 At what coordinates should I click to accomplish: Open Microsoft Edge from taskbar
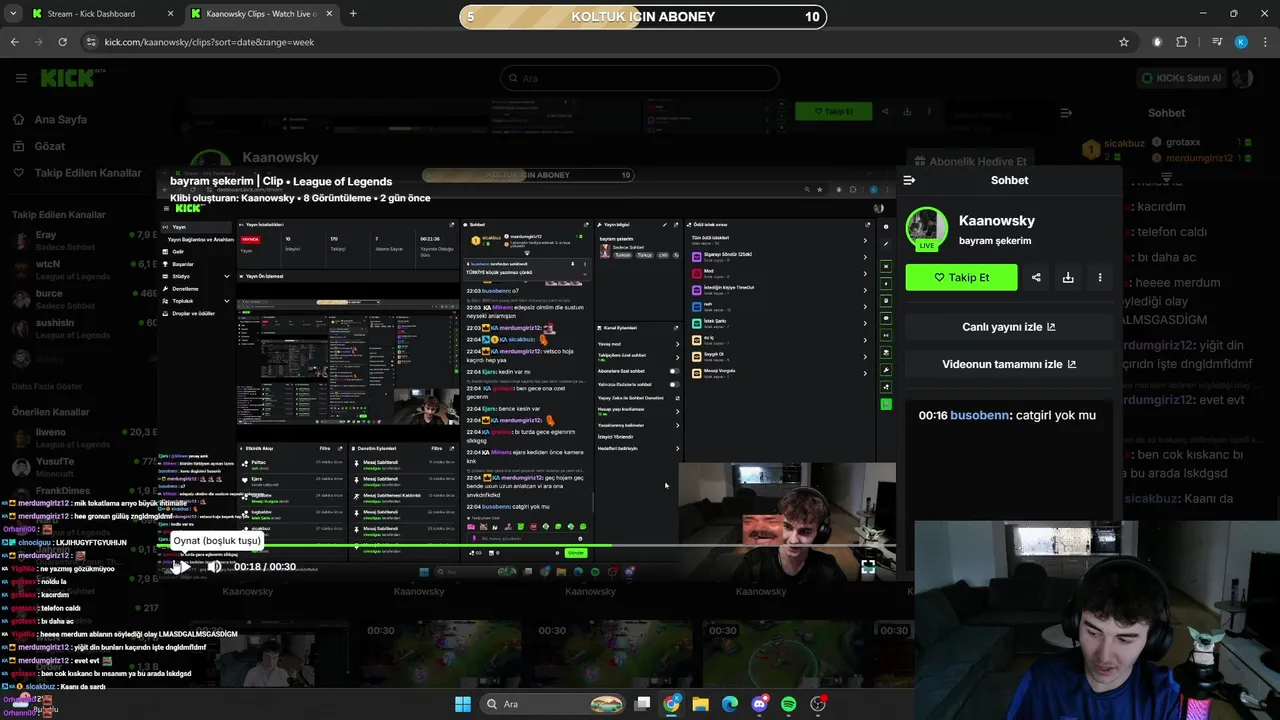730,704
